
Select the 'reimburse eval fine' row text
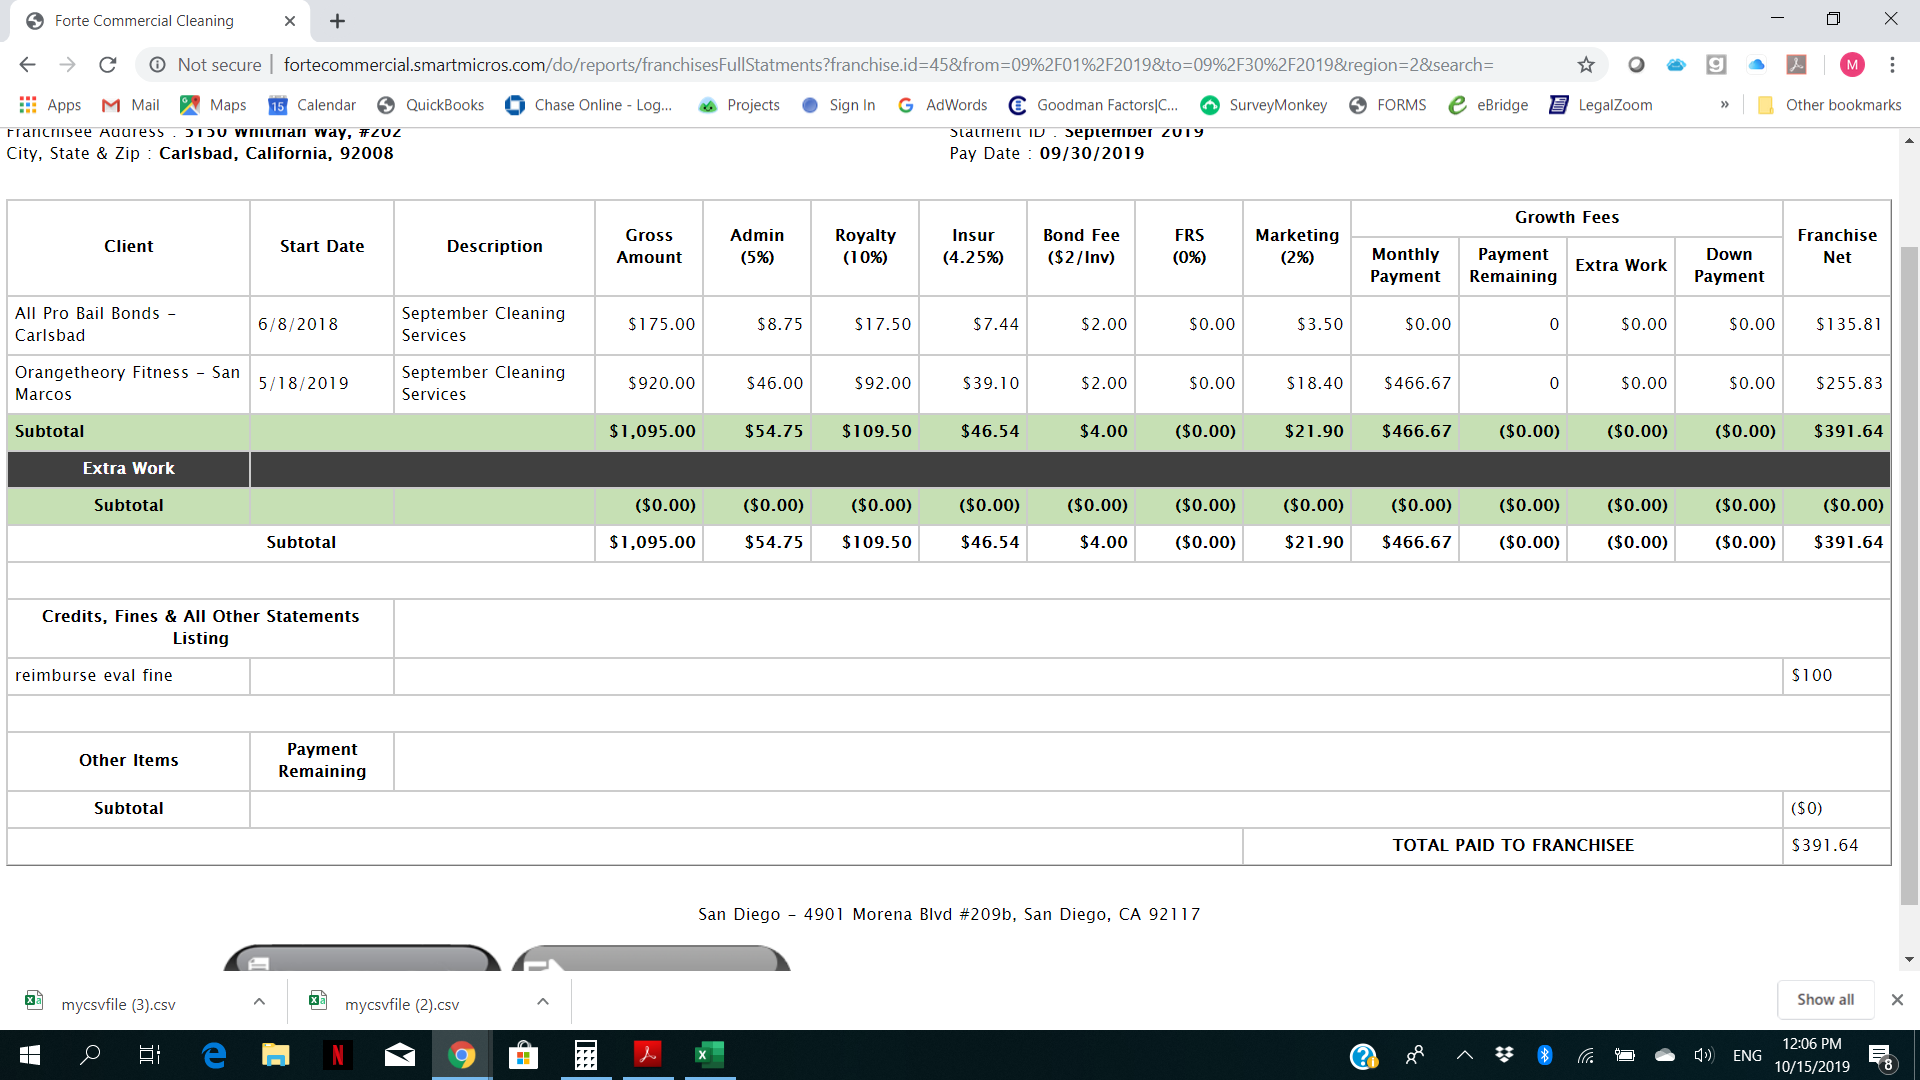(94, 676)
